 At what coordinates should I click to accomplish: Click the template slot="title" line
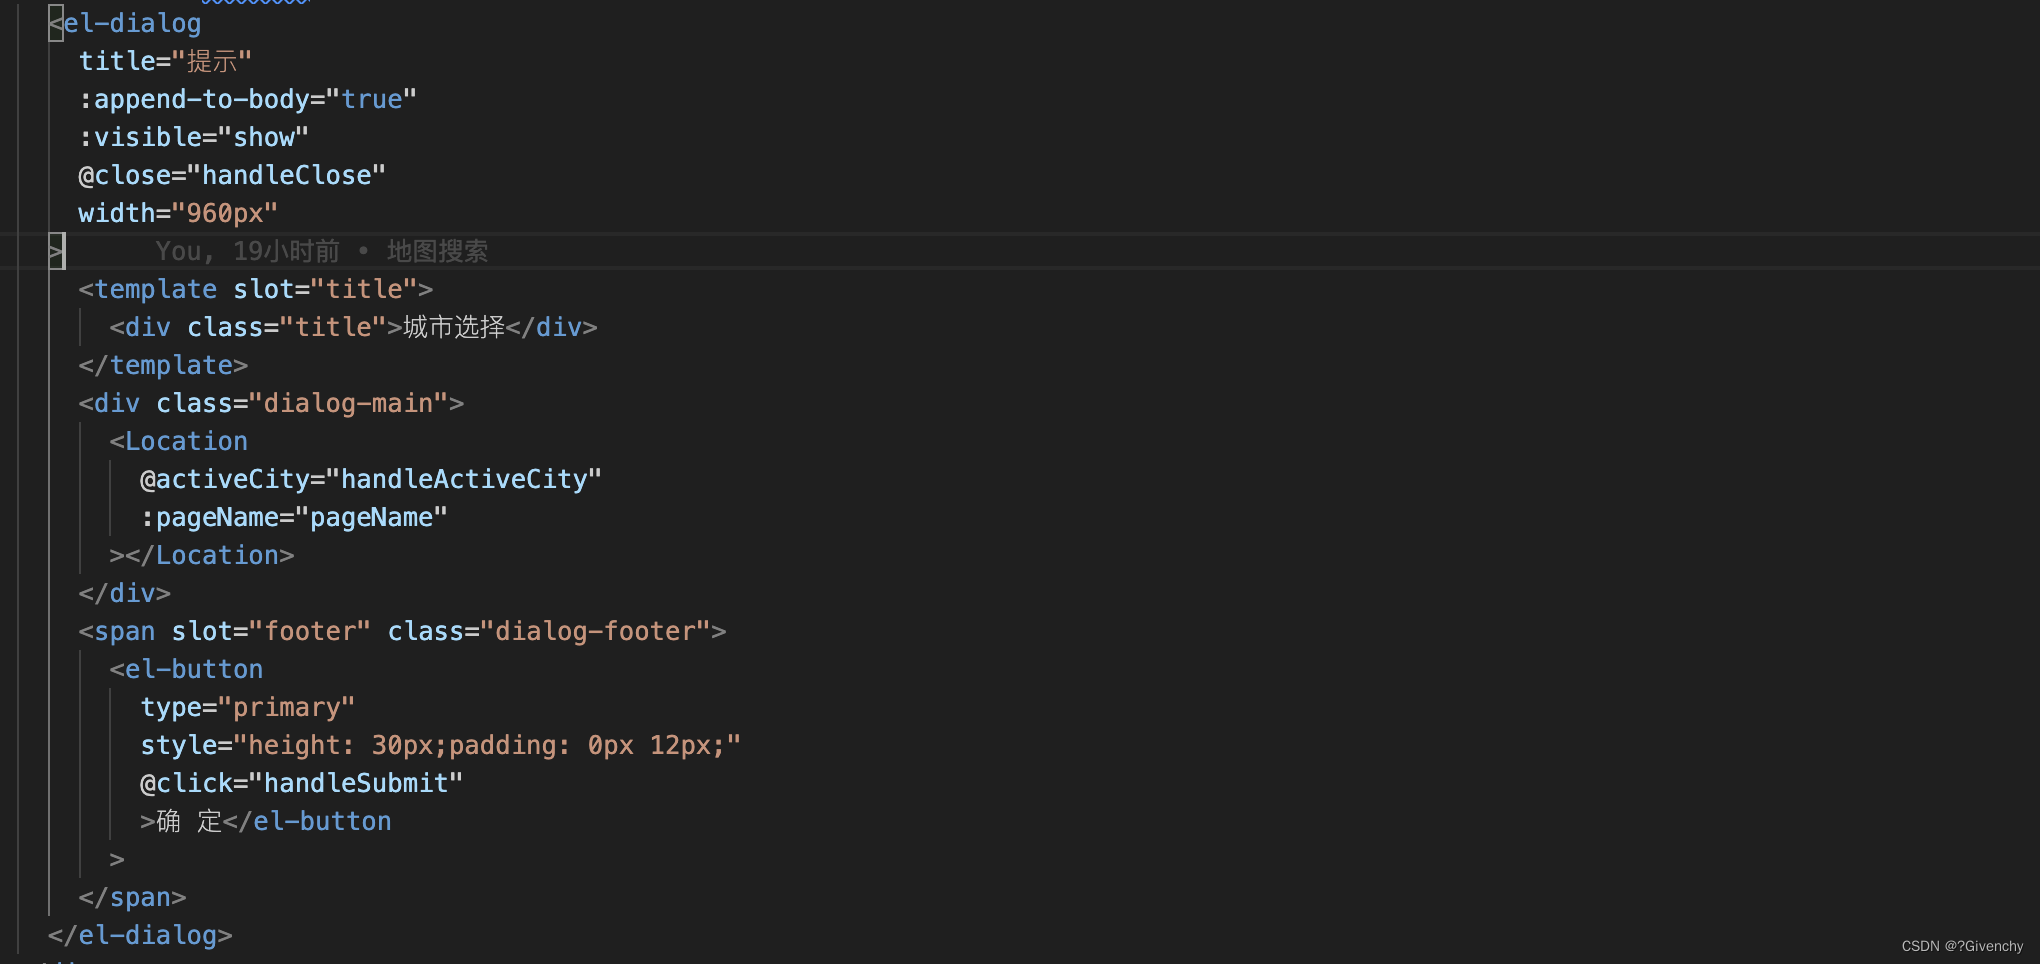[256, 289]
